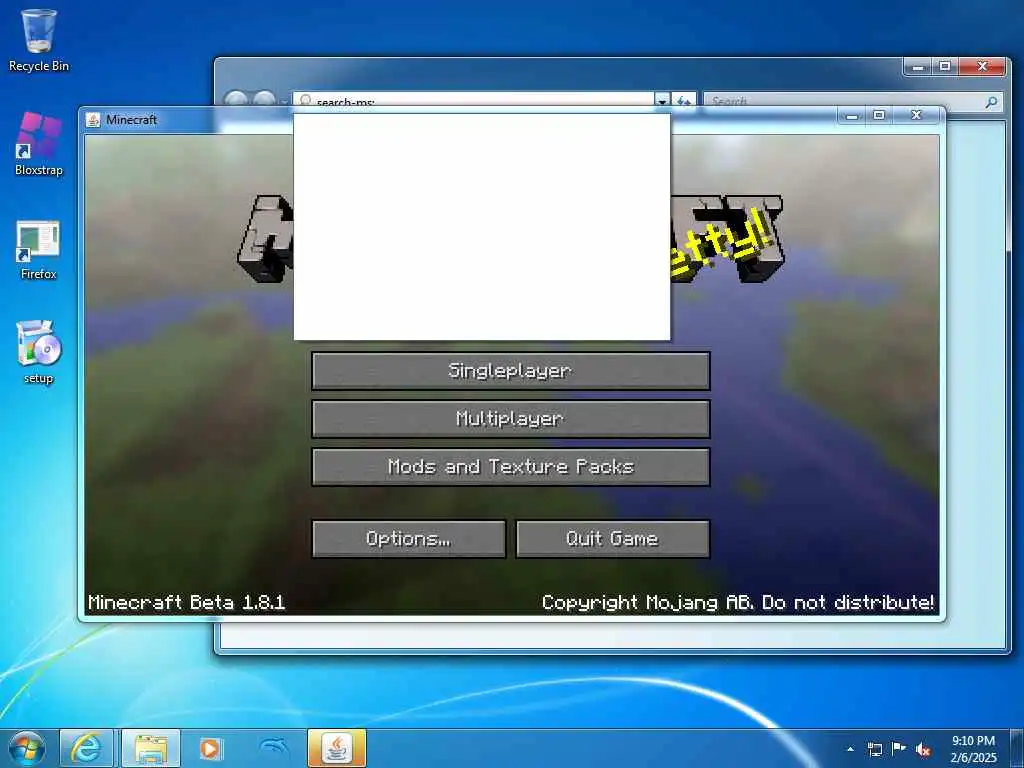Screen dimensions: 1024x768
Task: Click the magnifier icon in Explorer search box
Action: [x=991, y=101]
